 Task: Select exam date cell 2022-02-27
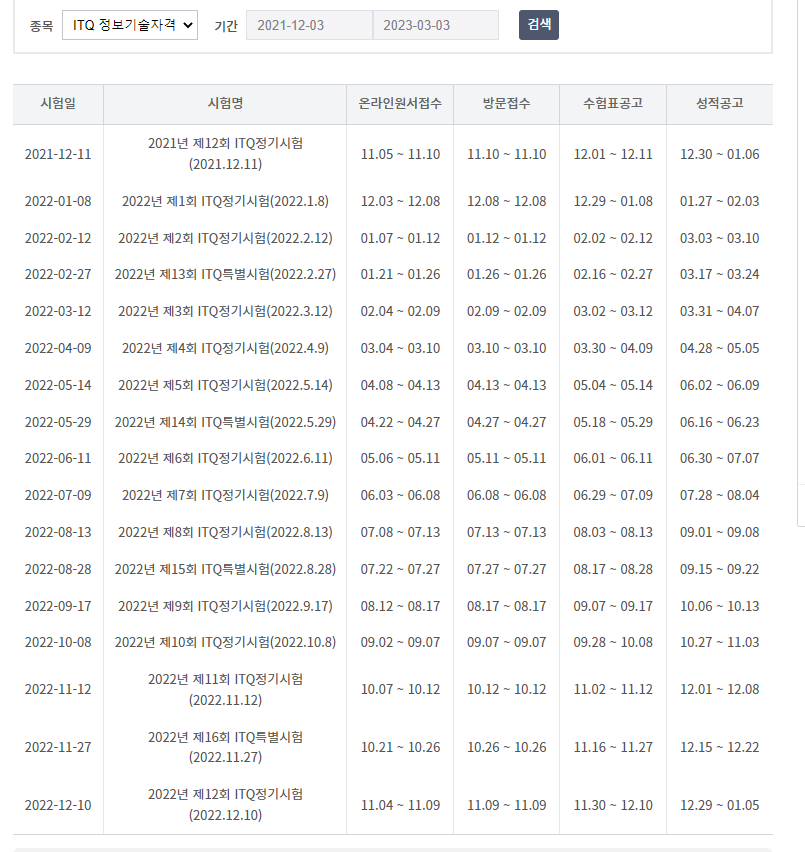(x=58, y=274)
